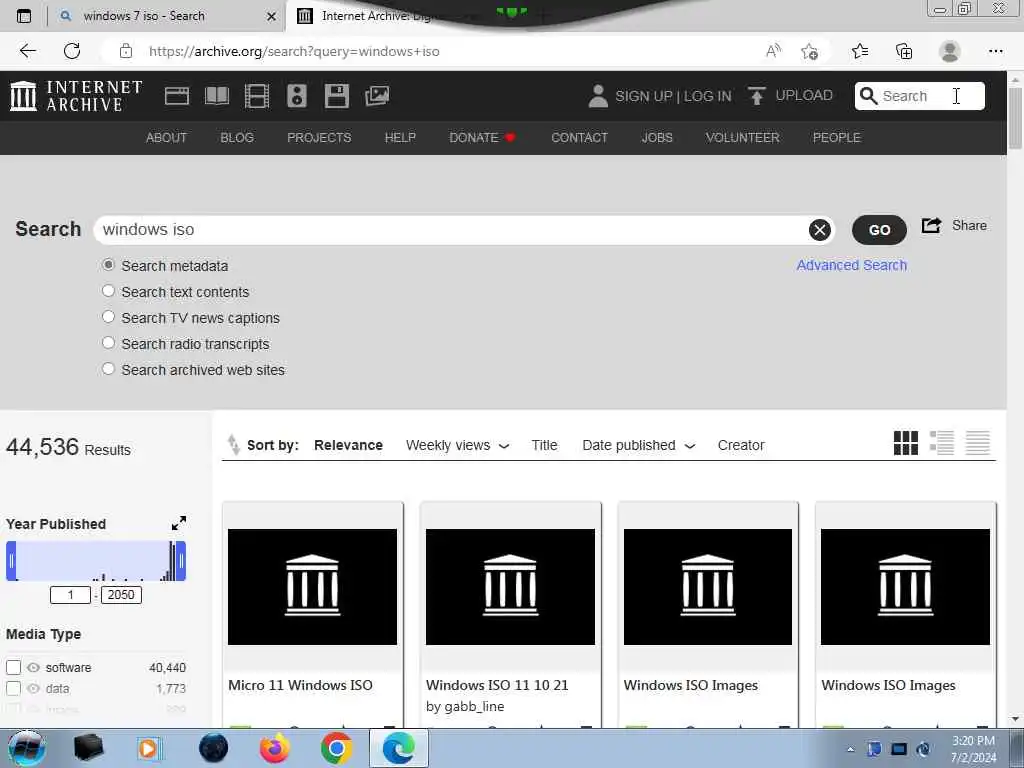1024x768 pixels.
Task: Click the GO search button
Action: (879, 230)
